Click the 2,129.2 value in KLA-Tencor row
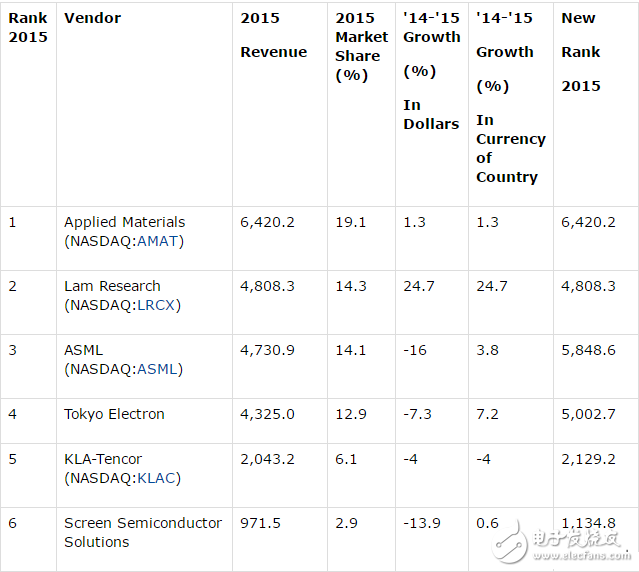This screenshot has width=639, height=572. click(x=588, y=458)
